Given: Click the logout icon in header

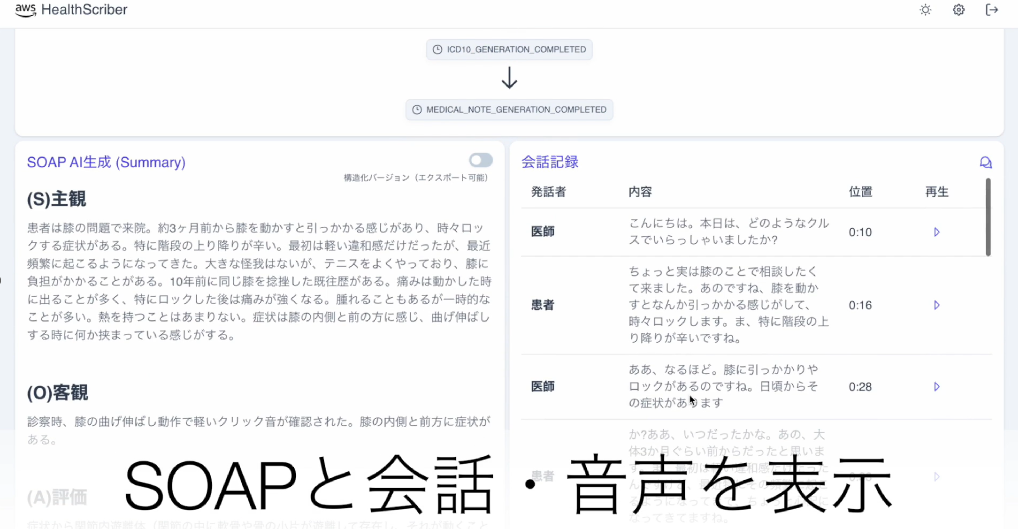Looking at the screenshot, I should [x=992, y=10].
